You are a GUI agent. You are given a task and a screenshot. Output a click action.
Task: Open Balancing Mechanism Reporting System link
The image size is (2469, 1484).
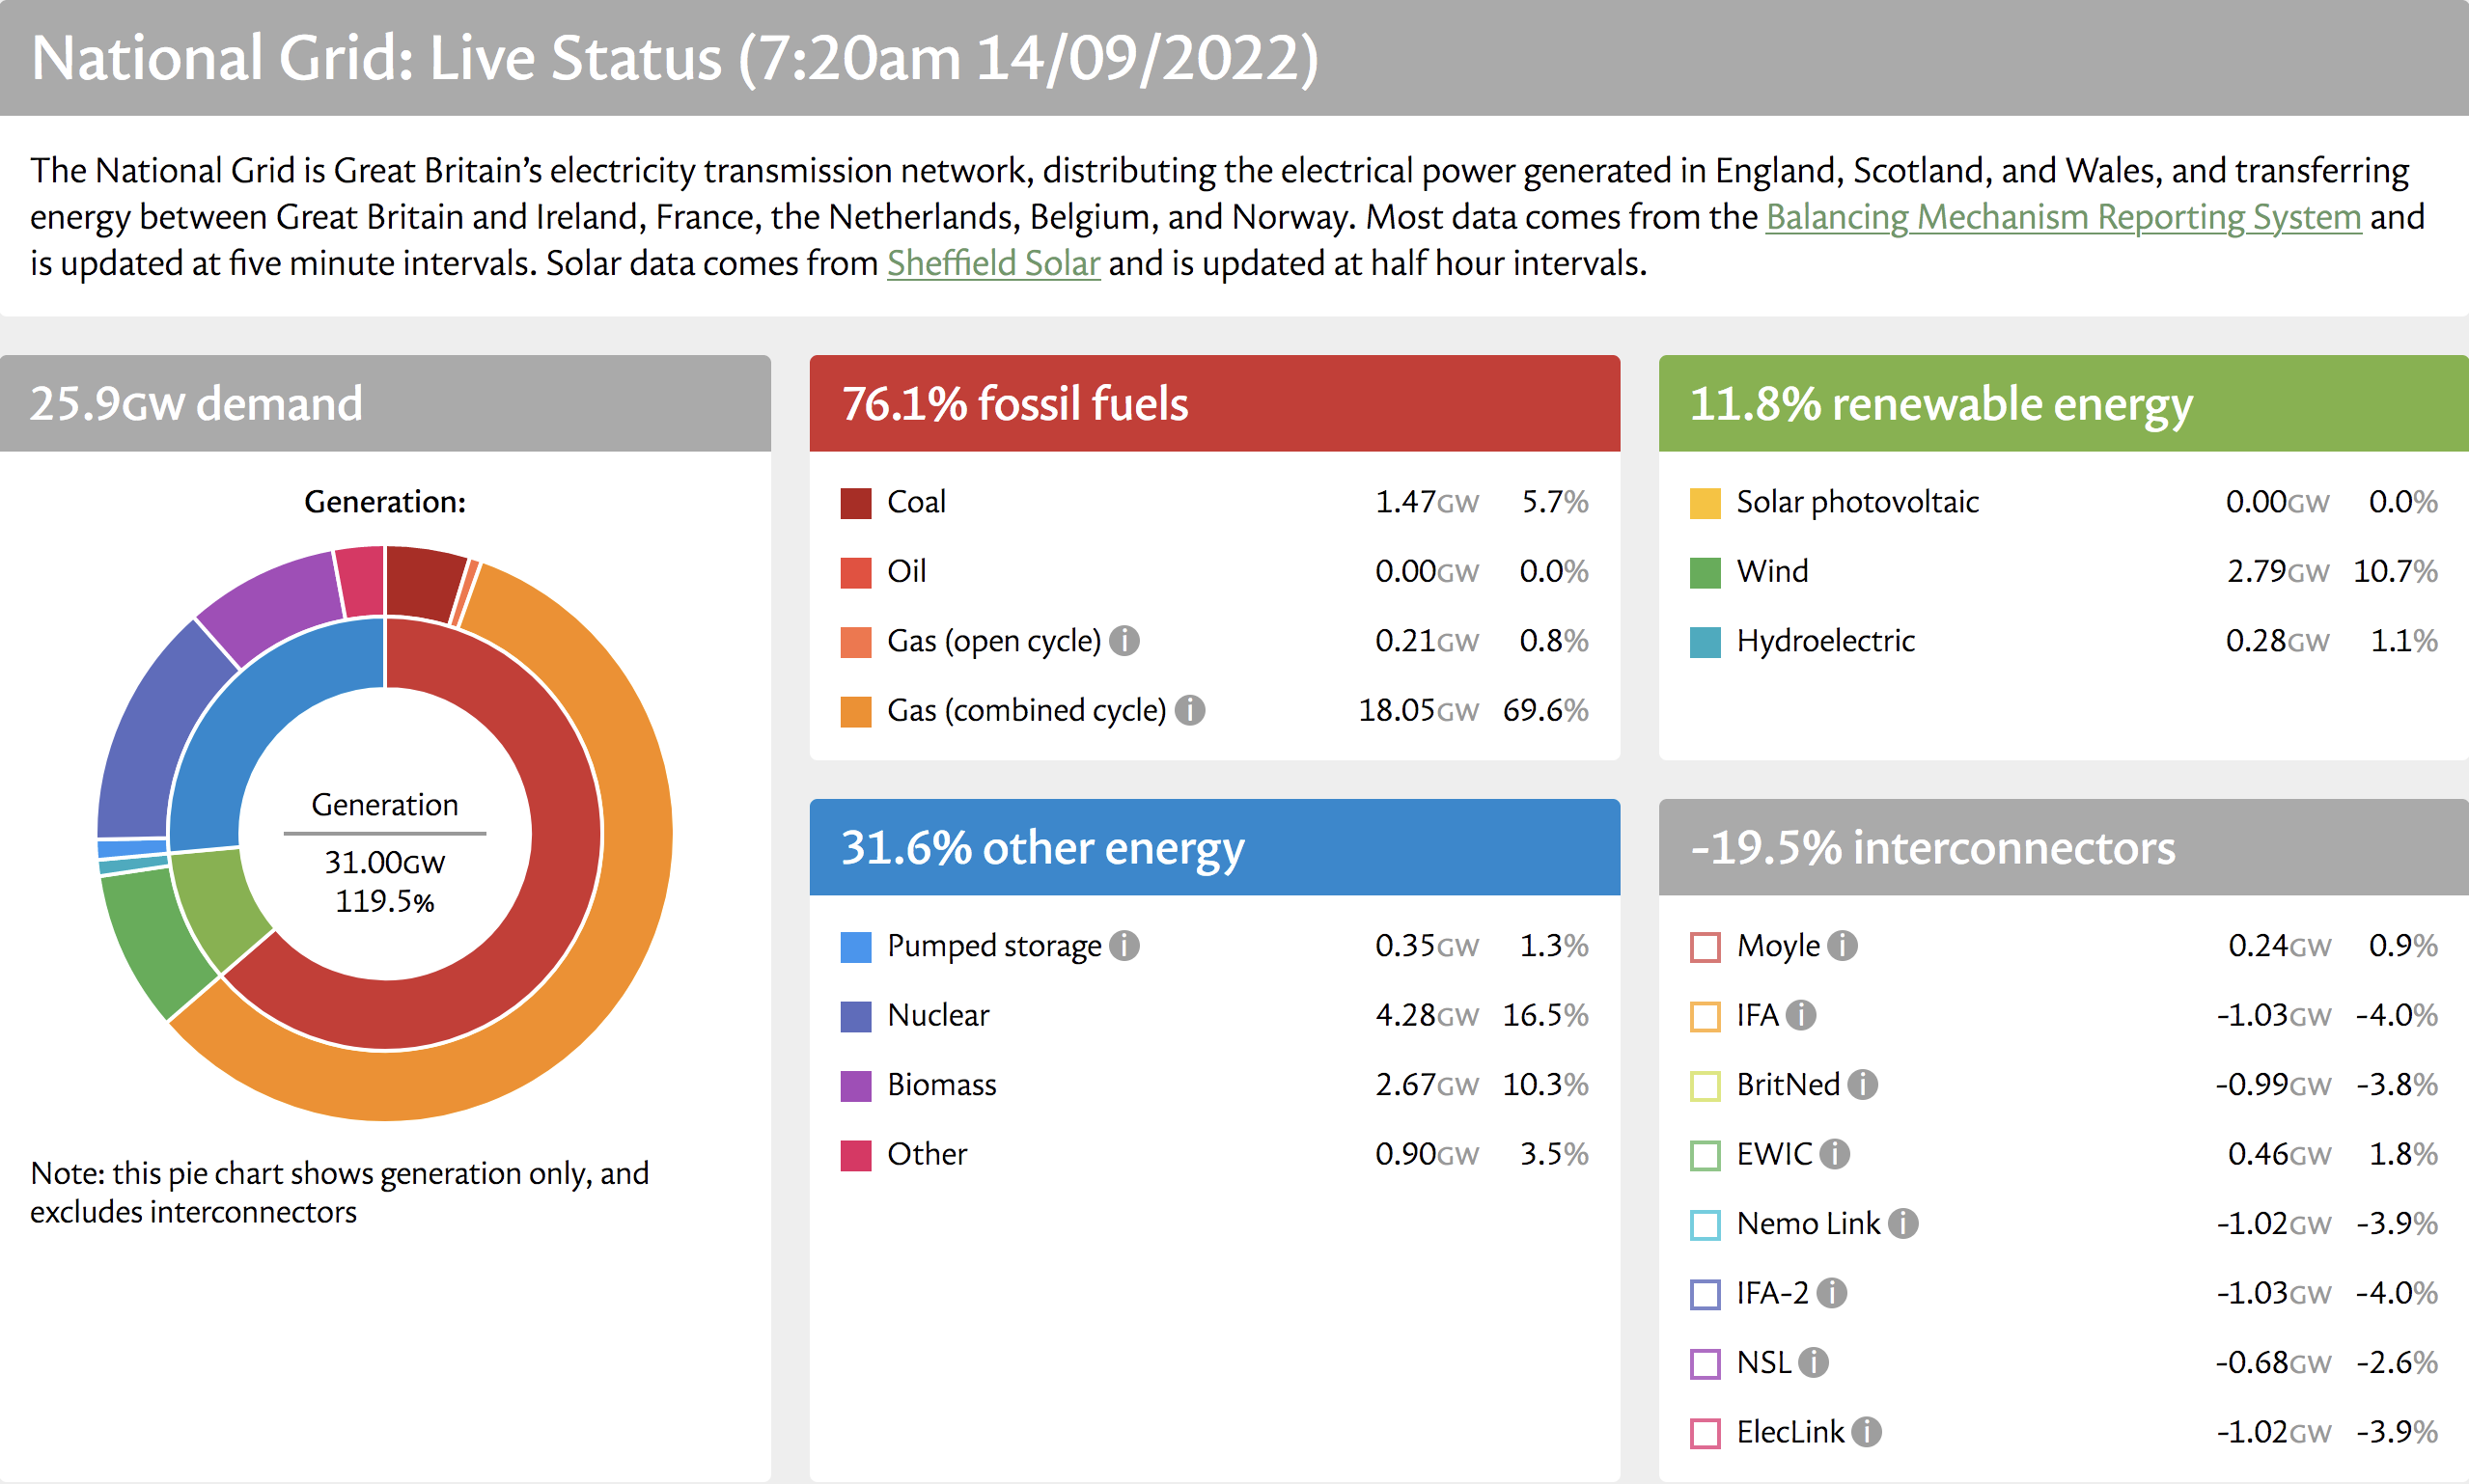pyautogui.click(x=2062, y=217)
